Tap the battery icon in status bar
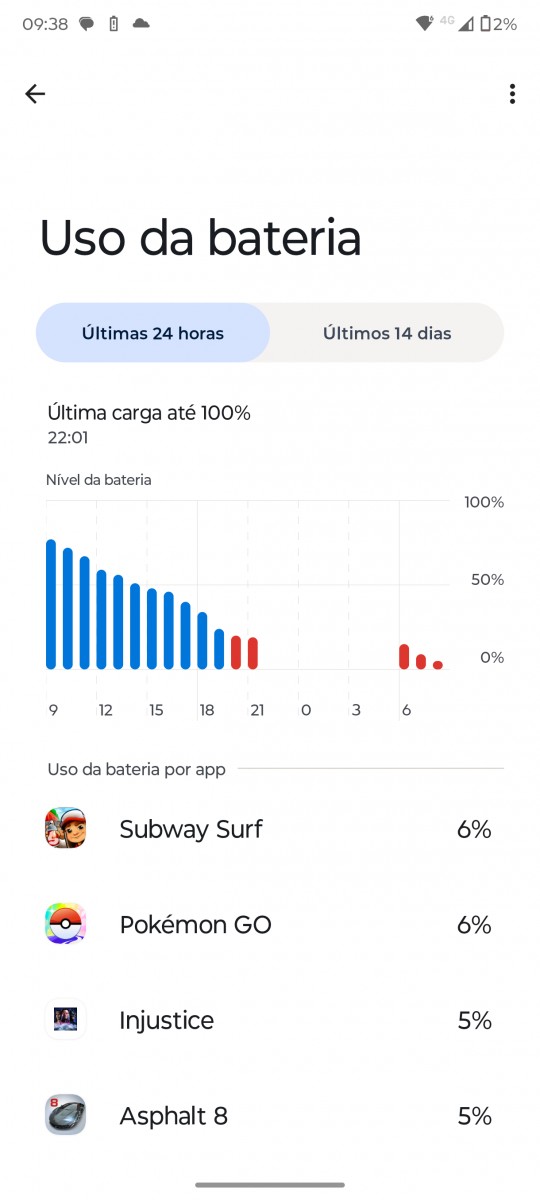Image resolution: width=540 pixels, height=1200 pixels. [486, 24]
